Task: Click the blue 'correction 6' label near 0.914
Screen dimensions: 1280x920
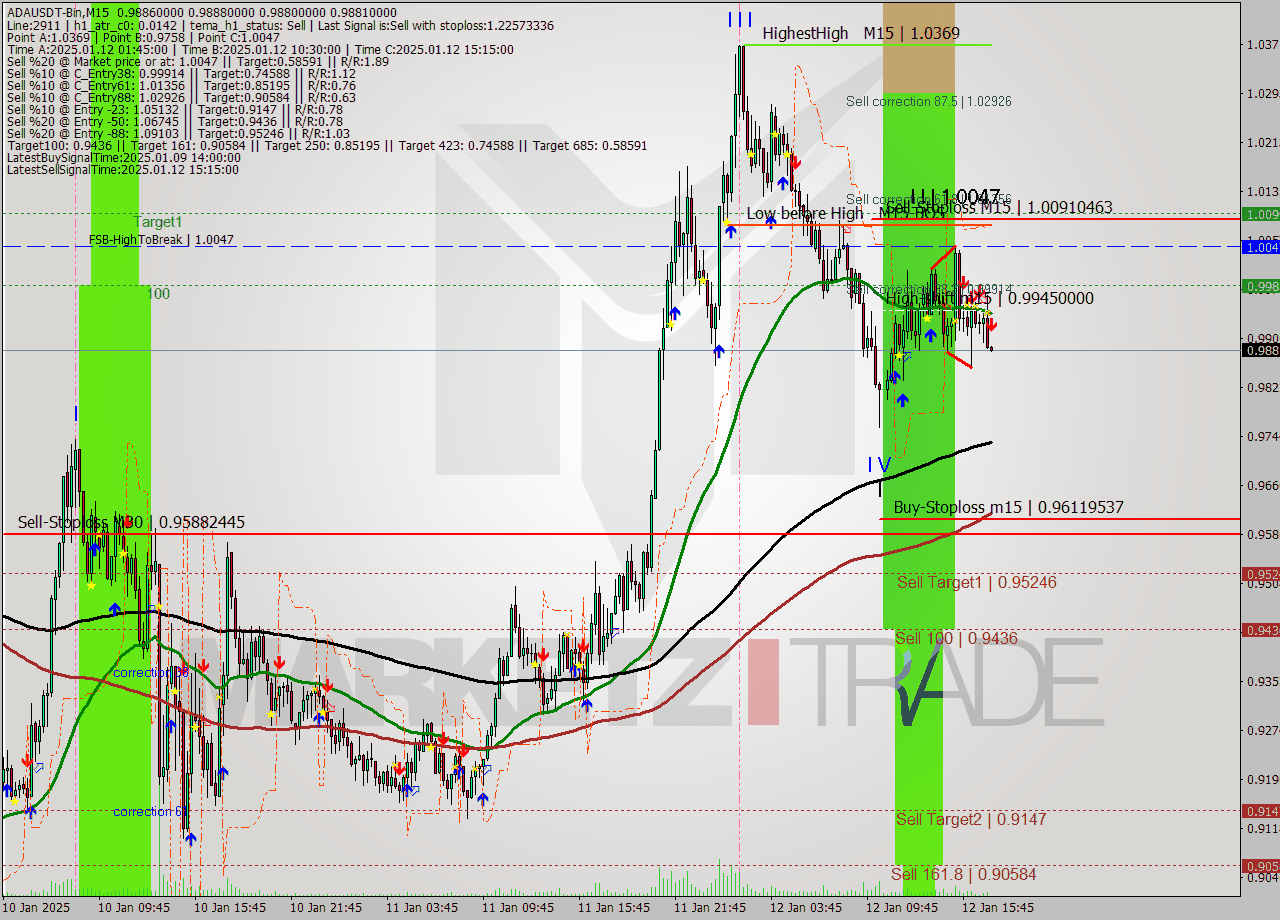Action: [x=146, y=811]
